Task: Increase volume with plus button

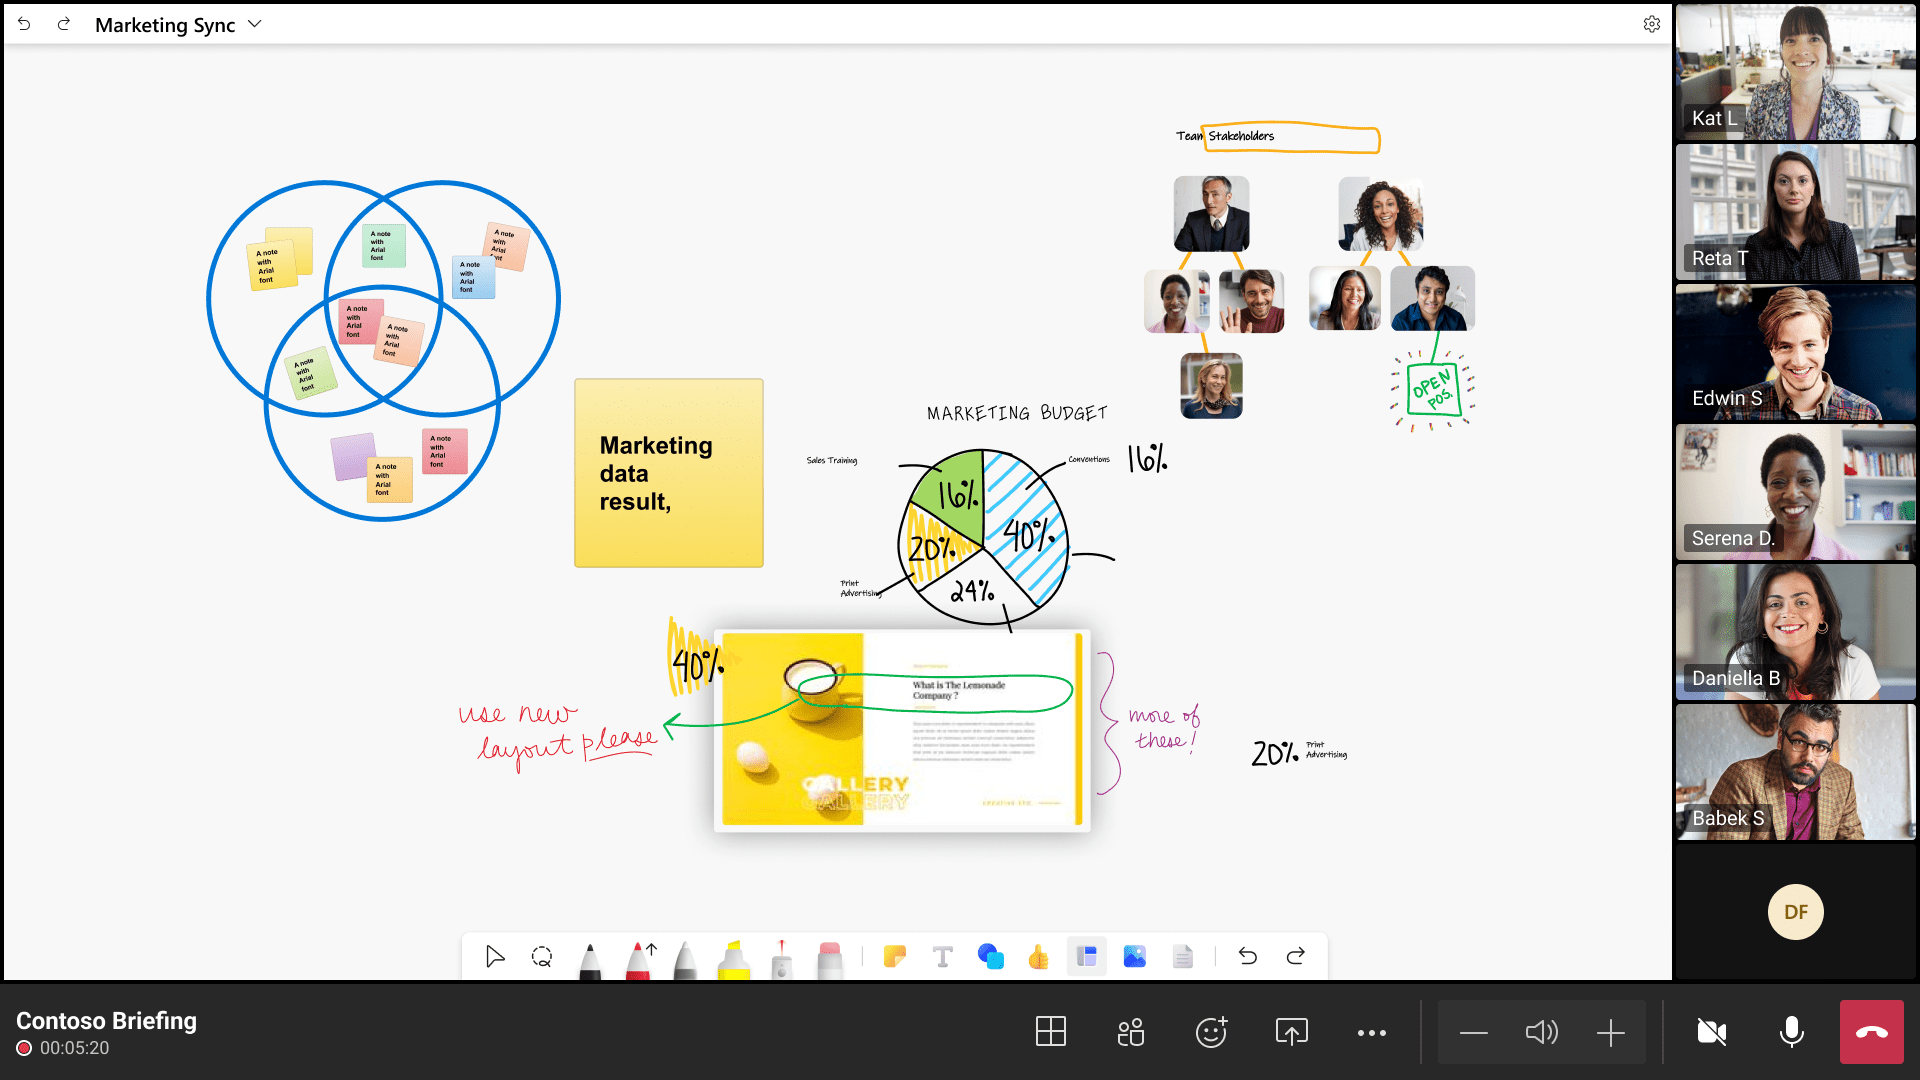Action: (x=1610, y=1032)
